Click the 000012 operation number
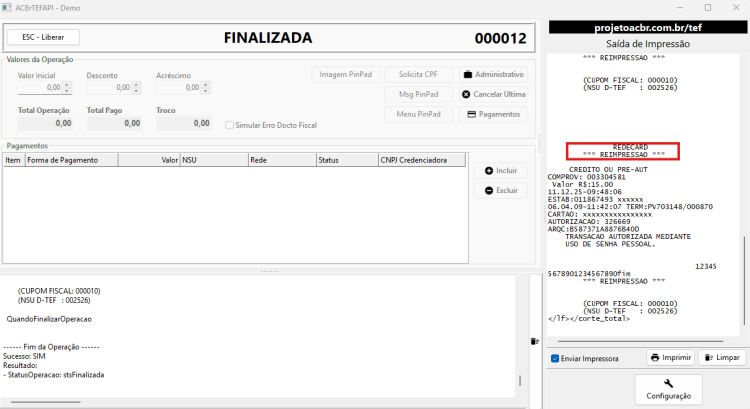The height and width of the screenshot is (409, 750). (x=500, y=38)
